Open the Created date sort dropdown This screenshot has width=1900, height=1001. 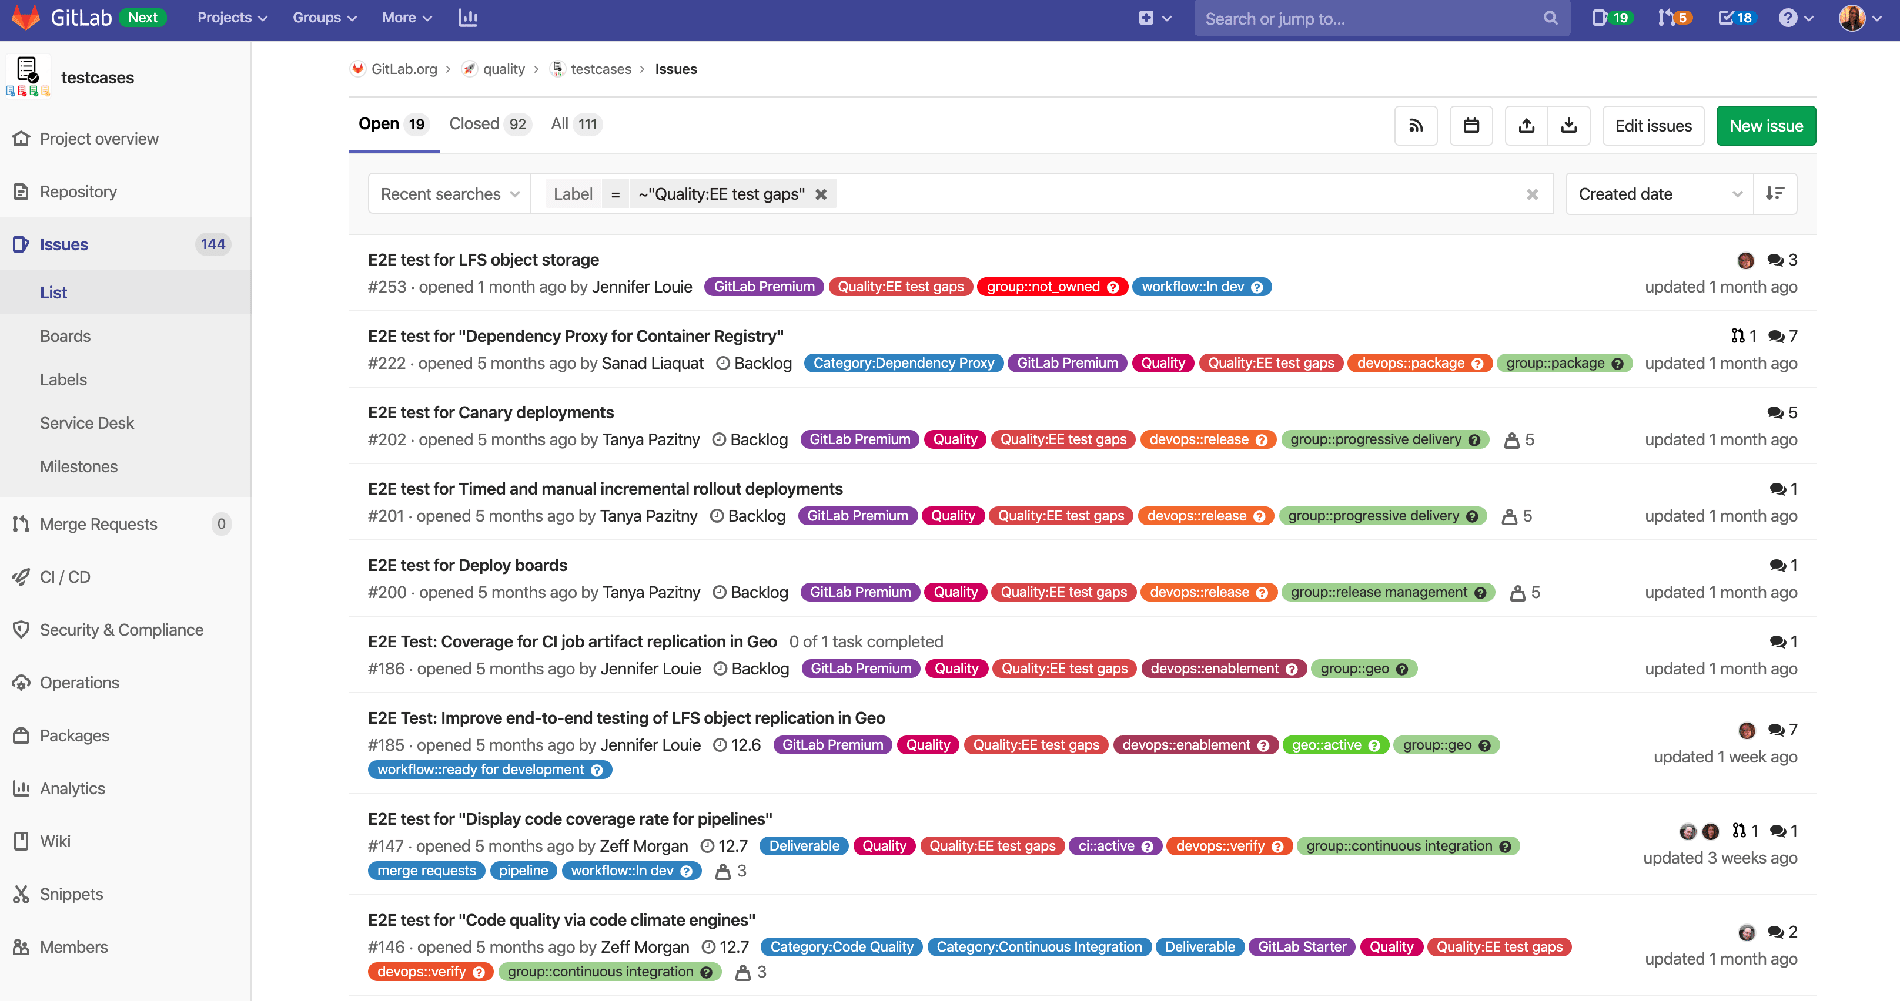coord(1660,194)
